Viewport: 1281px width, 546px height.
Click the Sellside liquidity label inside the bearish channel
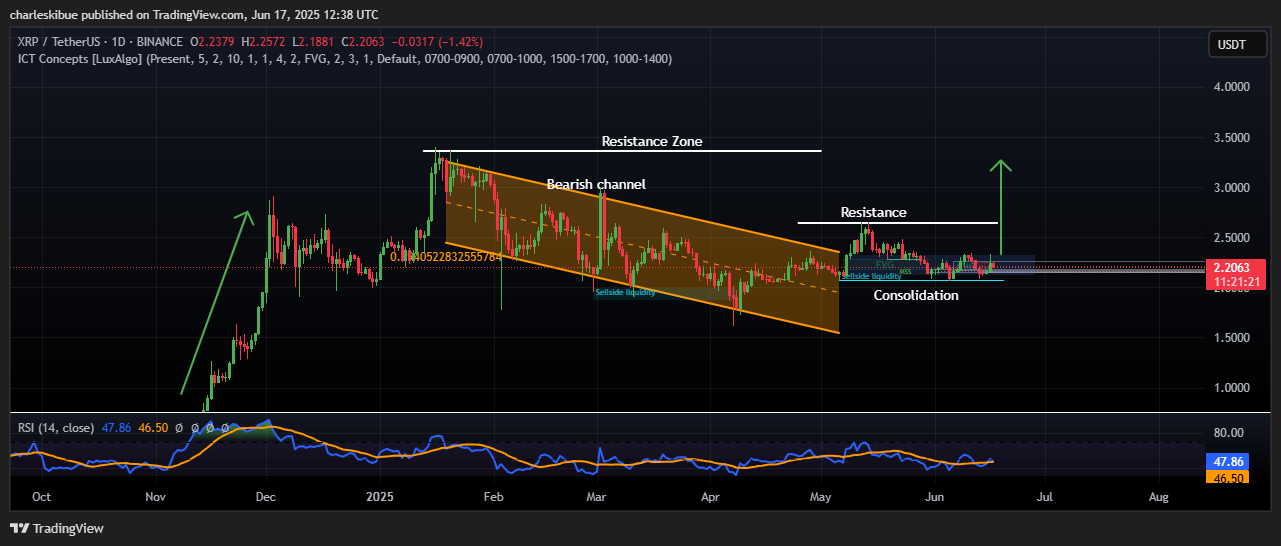pos(624,291)
